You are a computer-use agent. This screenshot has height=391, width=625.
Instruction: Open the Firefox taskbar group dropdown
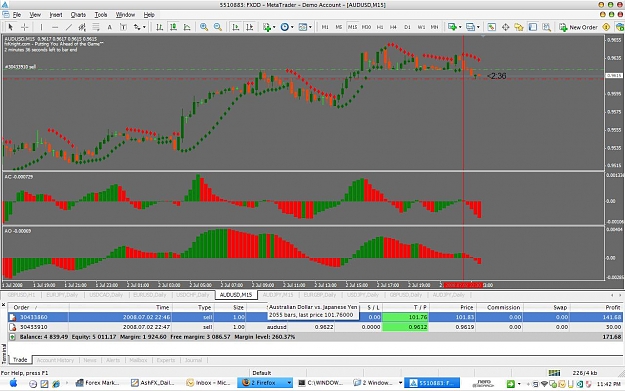click(289, 383)
